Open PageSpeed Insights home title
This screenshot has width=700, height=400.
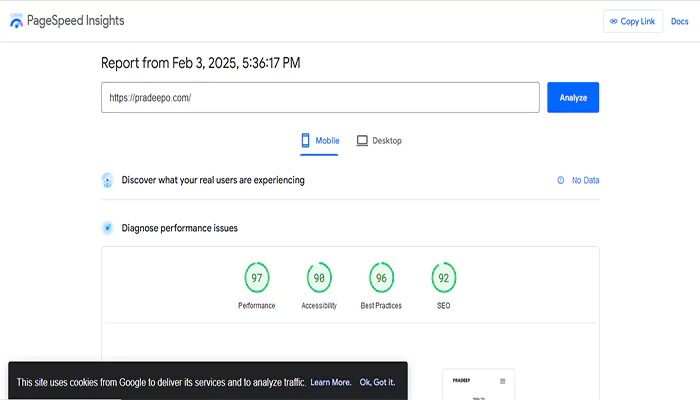[x=75, y=21]
